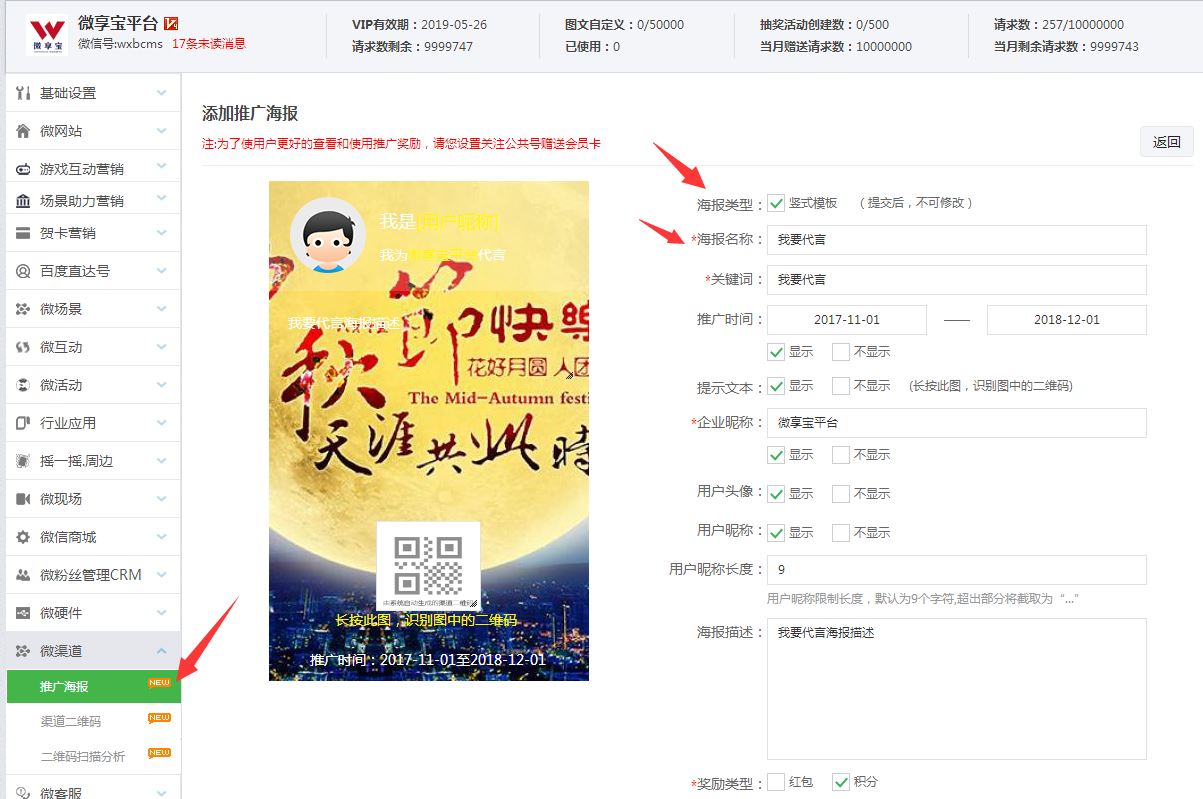Click the icon beside 微互动
The height and width of the screenshot is (799, 1203).
pyautogui.click(x=22, y=347)
